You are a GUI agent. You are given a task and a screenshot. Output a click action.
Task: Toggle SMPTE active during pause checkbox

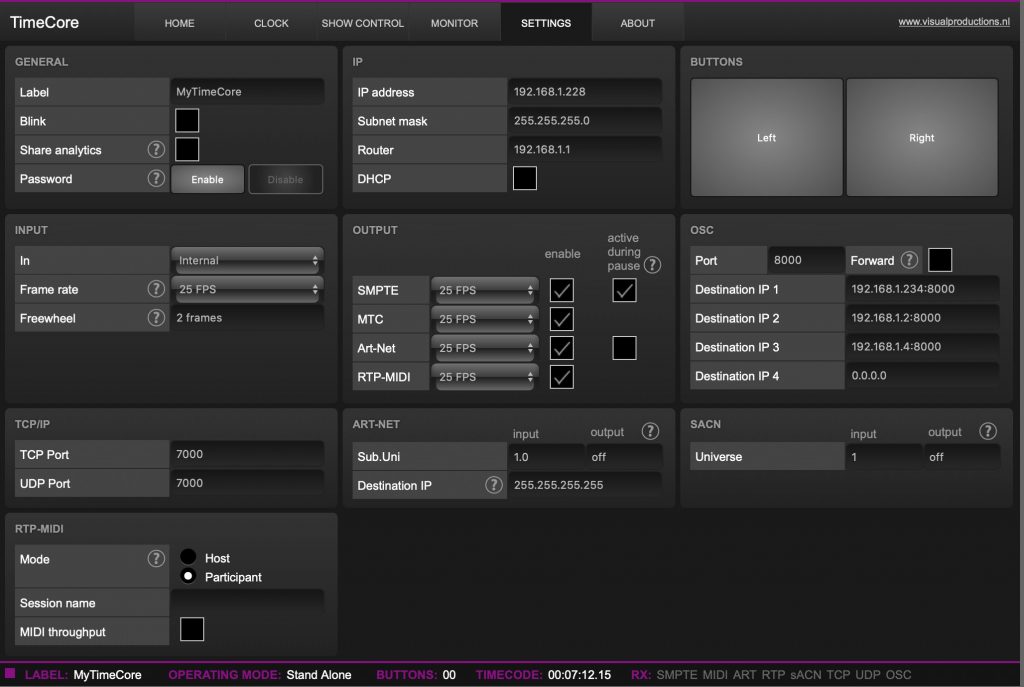tap(624, 290)
